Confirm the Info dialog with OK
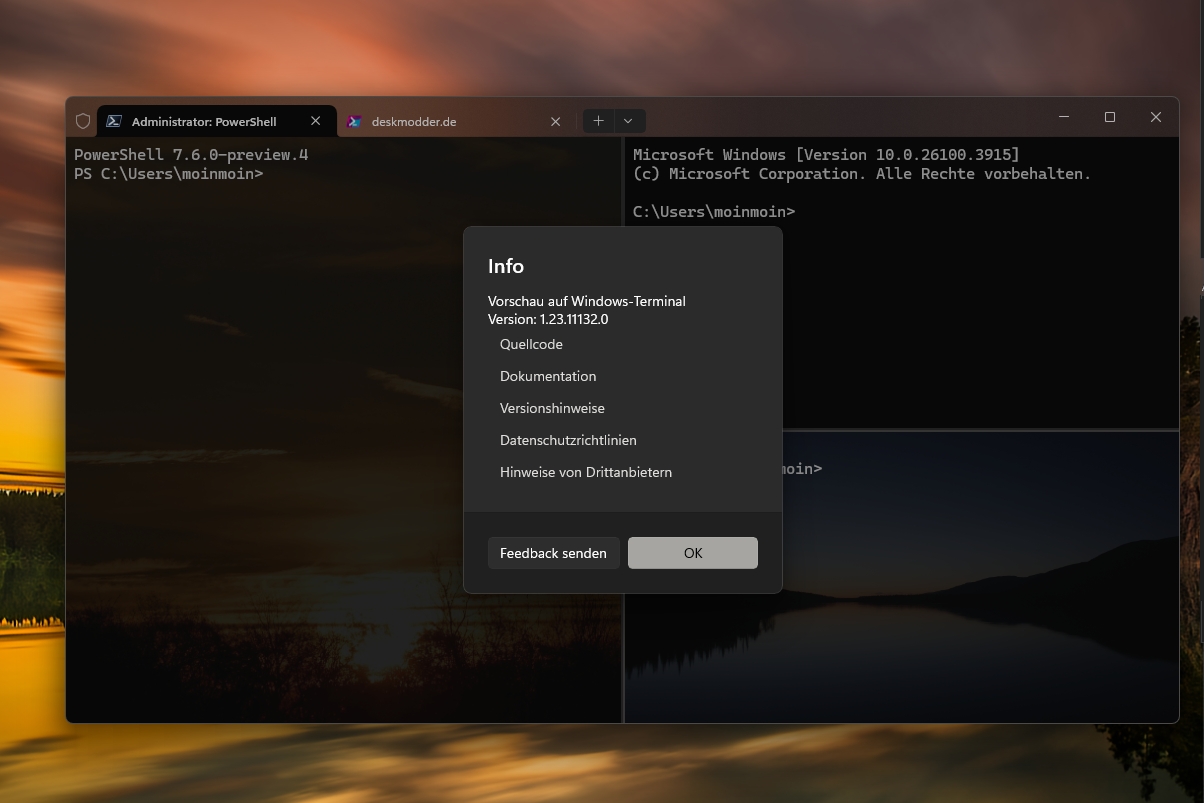 pyautogui.click(x=693, y=553)
